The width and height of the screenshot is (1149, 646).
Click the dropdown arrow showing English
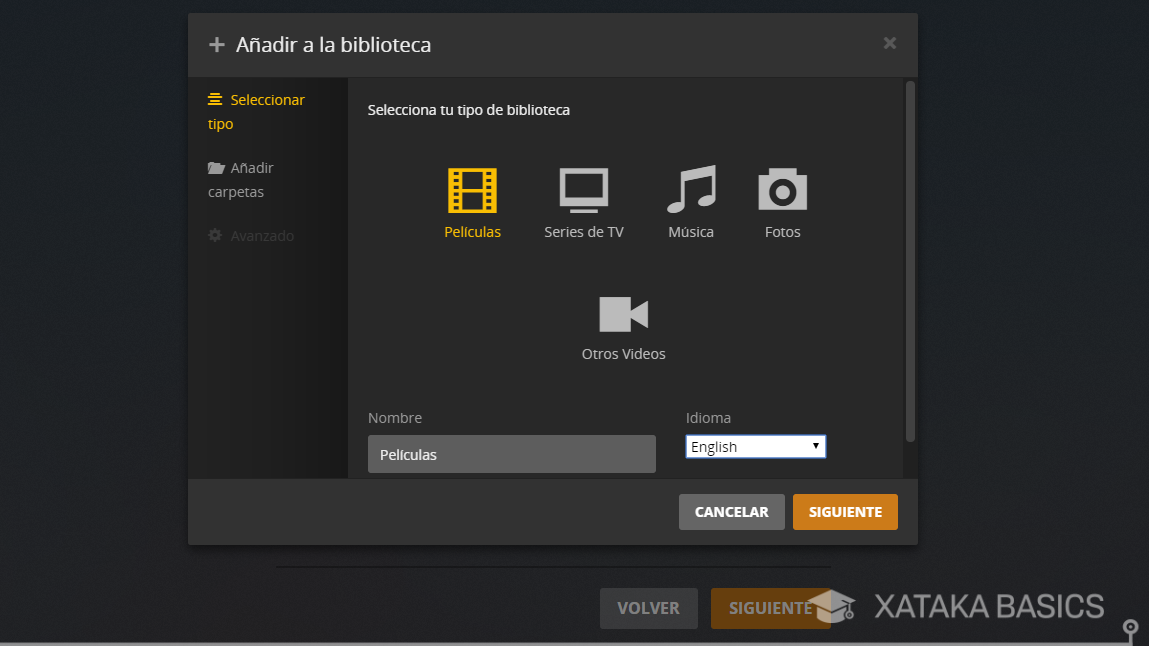coord(817,446)
